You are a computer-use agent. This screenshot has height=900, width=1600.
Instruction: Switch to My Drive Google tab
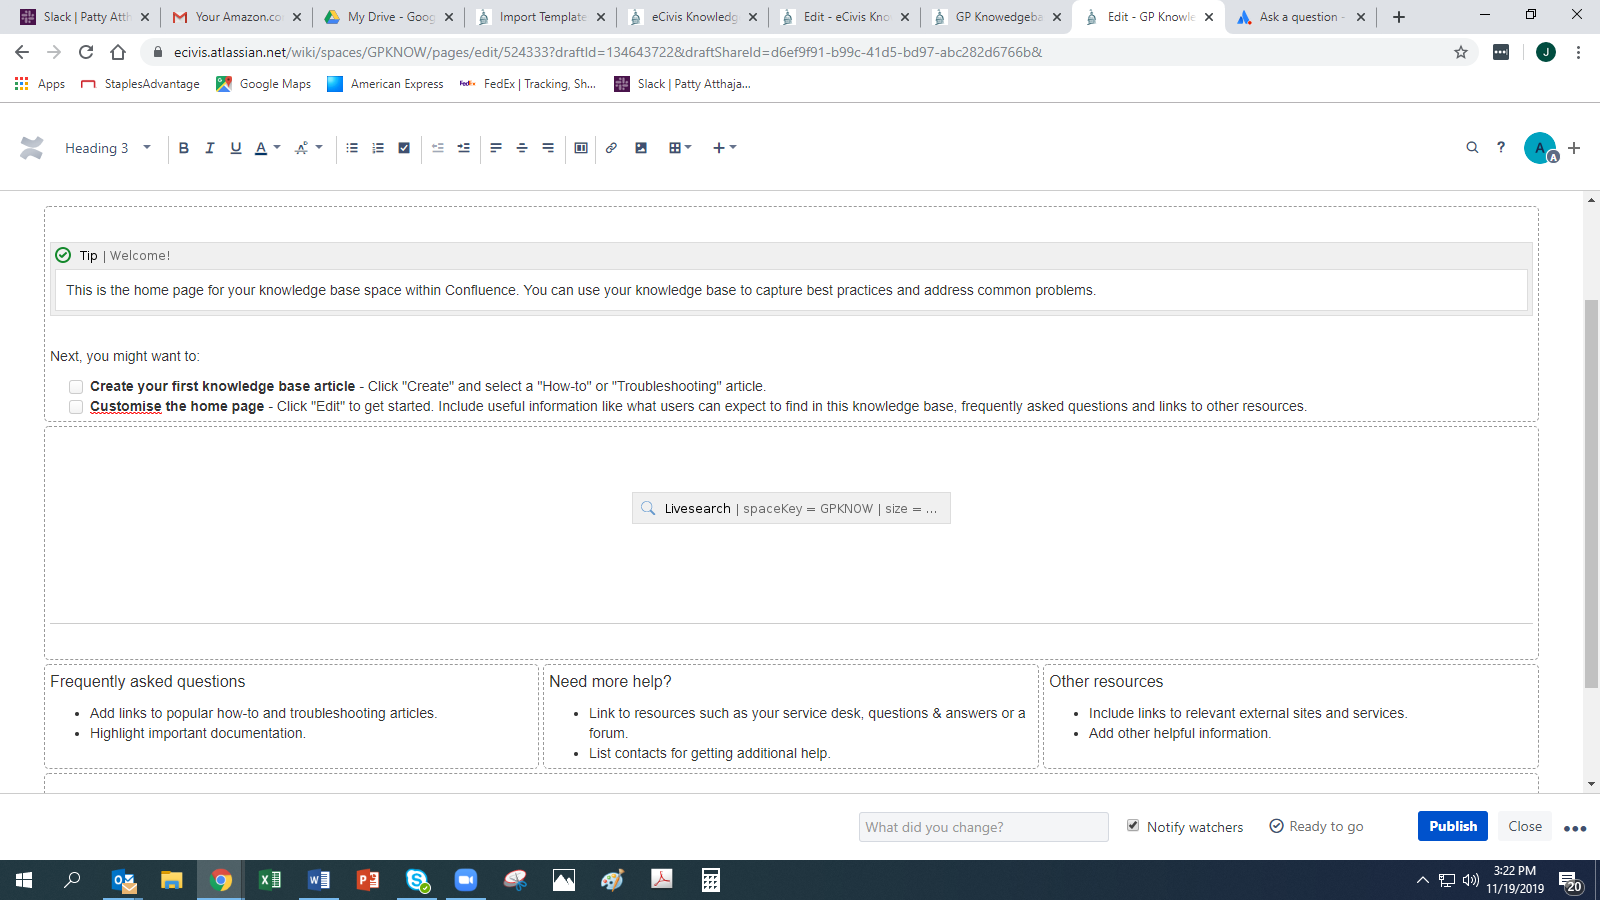(390, 17)
